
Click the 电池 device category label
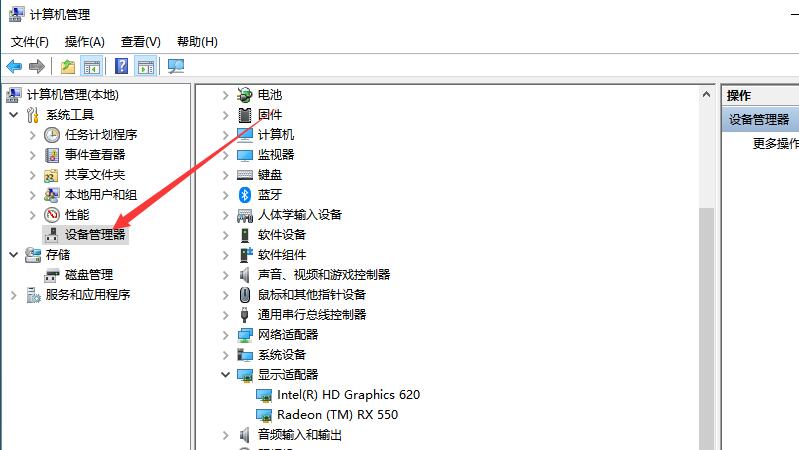click(x=270, y=95)
